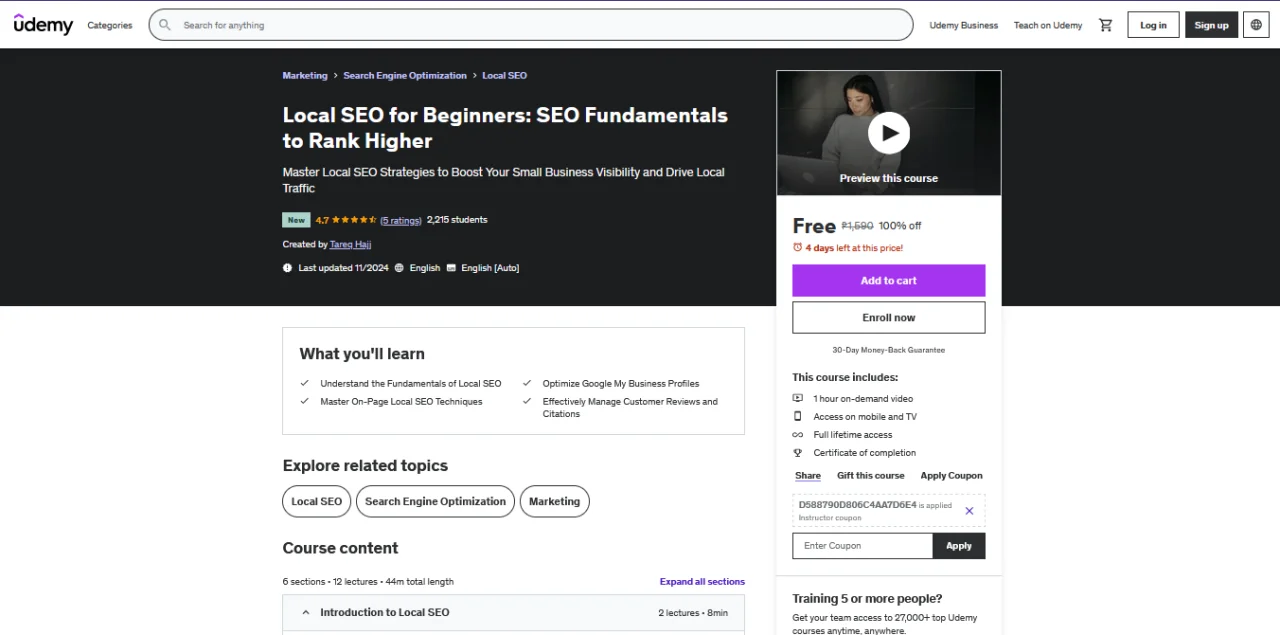Open Teach on Udemy link
Viewport: 1280px width, 635px height.
tap(1047, 25)
